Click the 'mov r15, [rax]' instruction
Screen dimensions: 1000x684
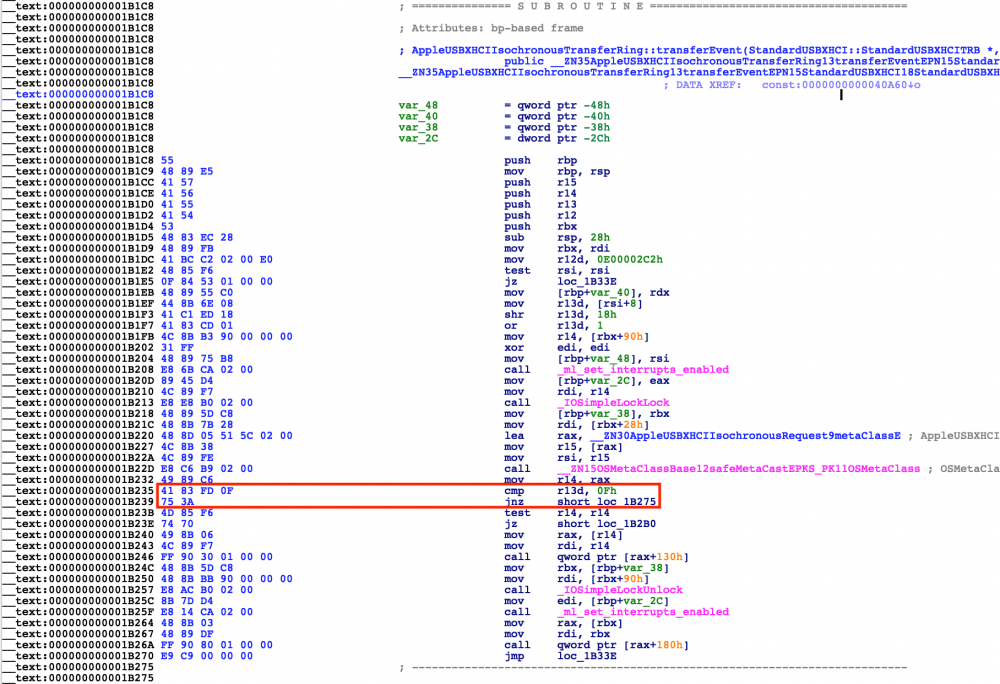coord(563,447)
